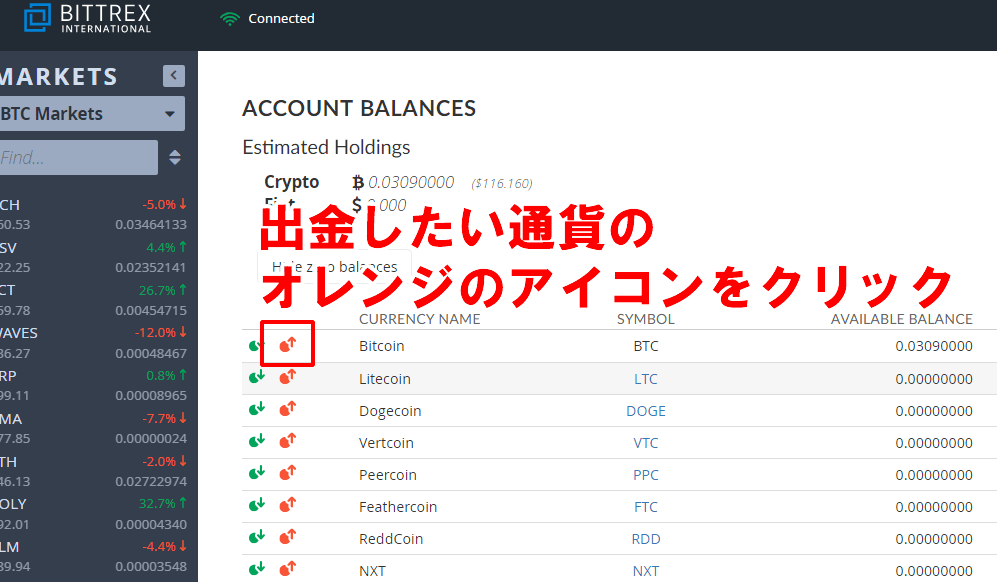Click the 4.4% change in the markets list
997x582 pixels.
tap(167, 247)
